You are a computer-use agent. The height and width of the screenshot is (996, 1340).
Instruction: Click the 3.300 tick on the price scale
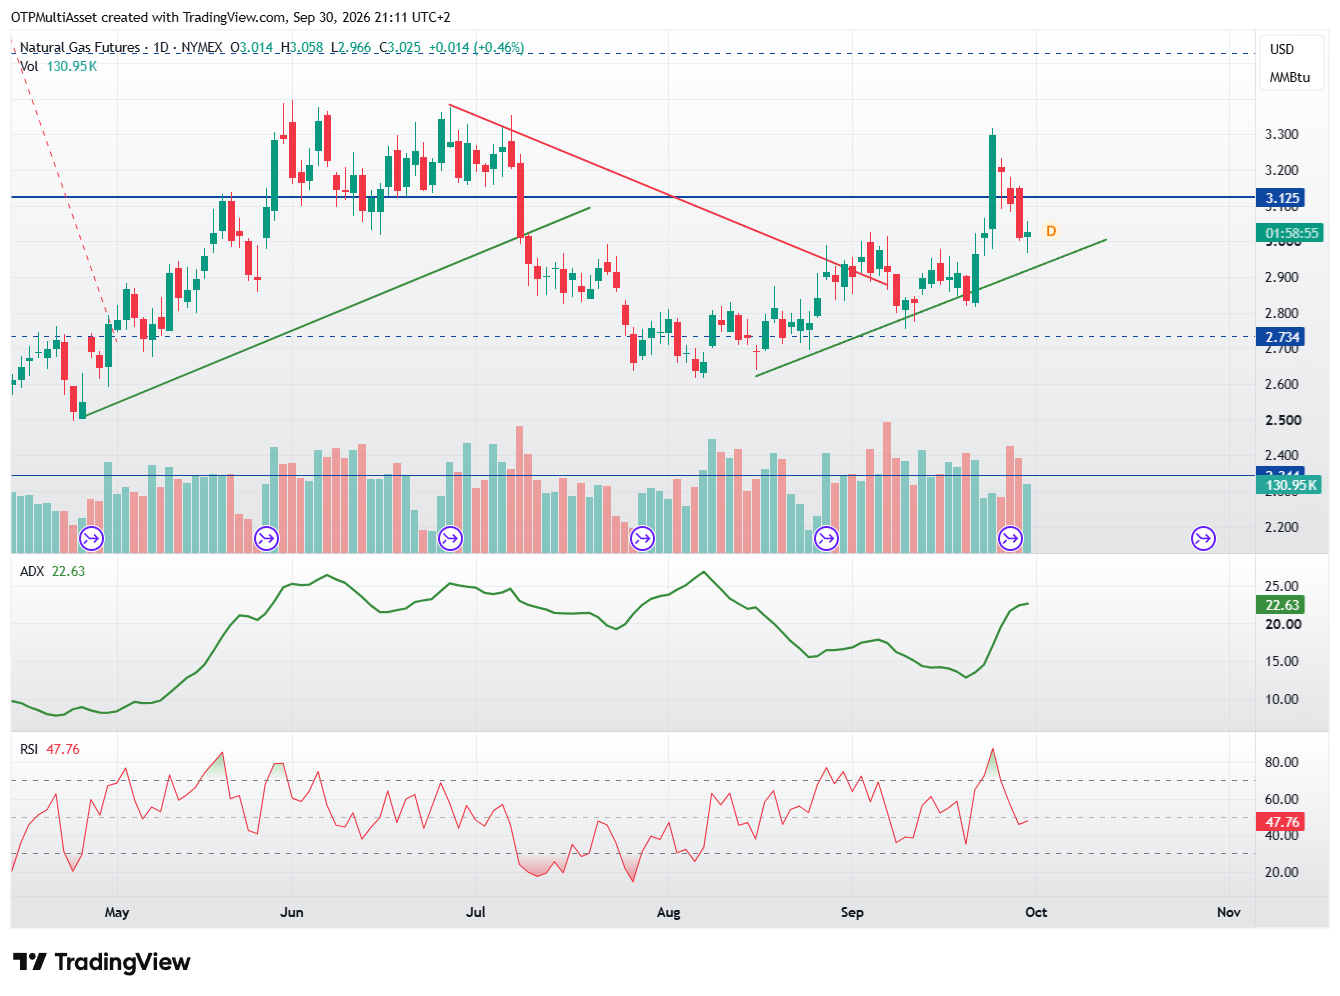[1282, 134]
